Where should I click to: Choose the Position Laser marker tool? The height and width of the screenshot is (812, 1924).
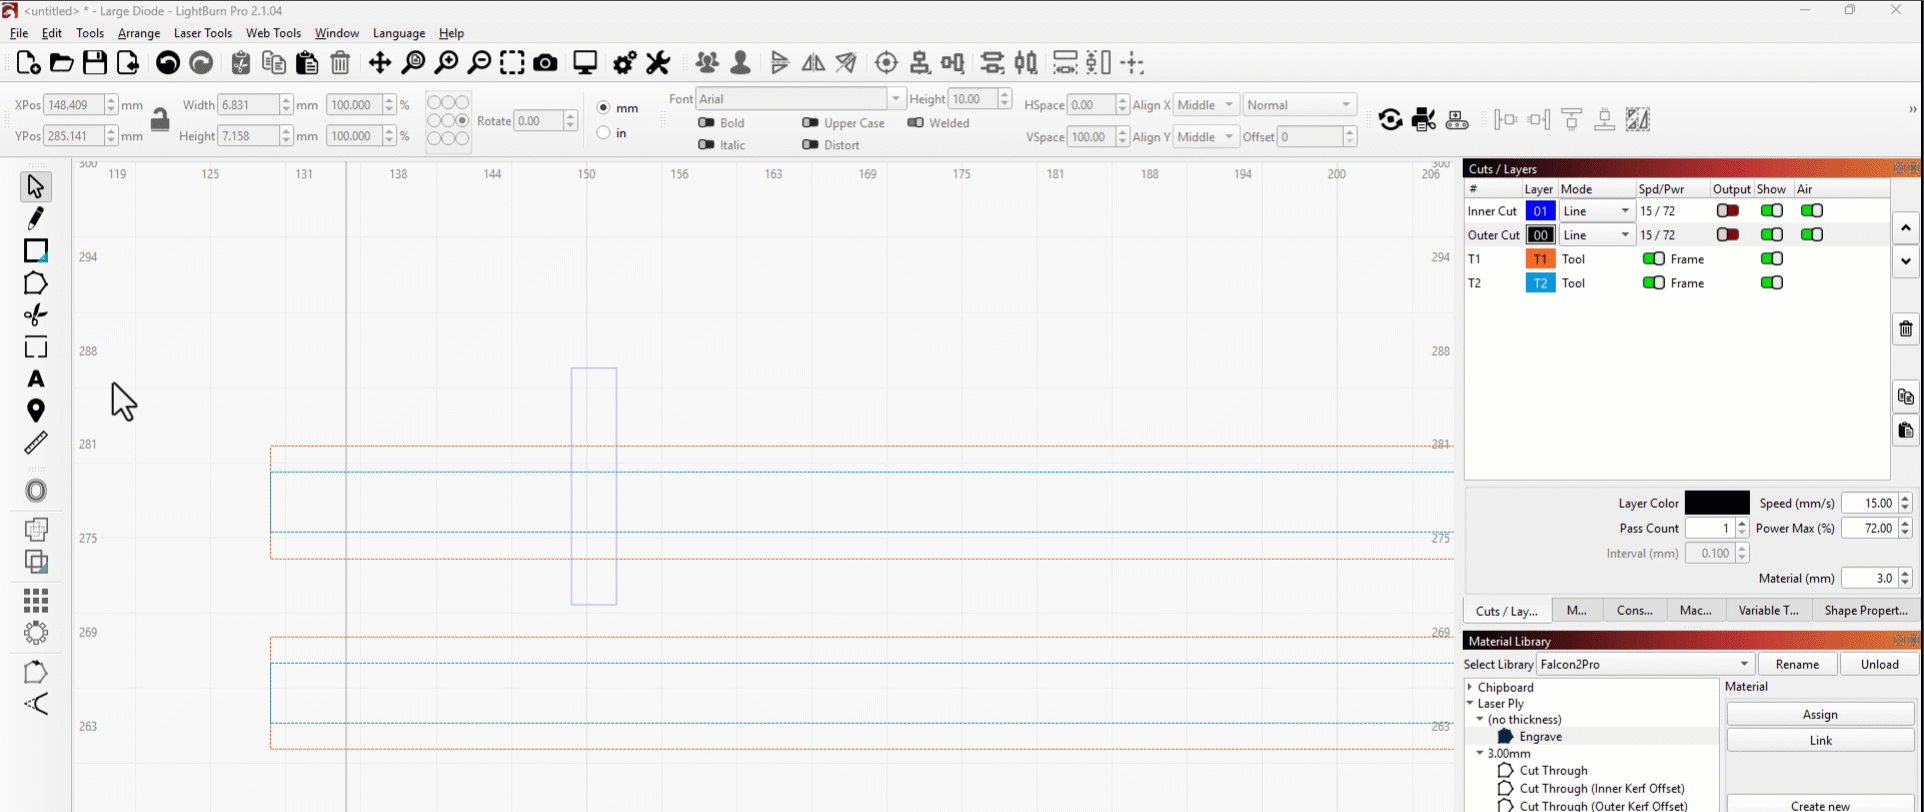tap(35, 410)
